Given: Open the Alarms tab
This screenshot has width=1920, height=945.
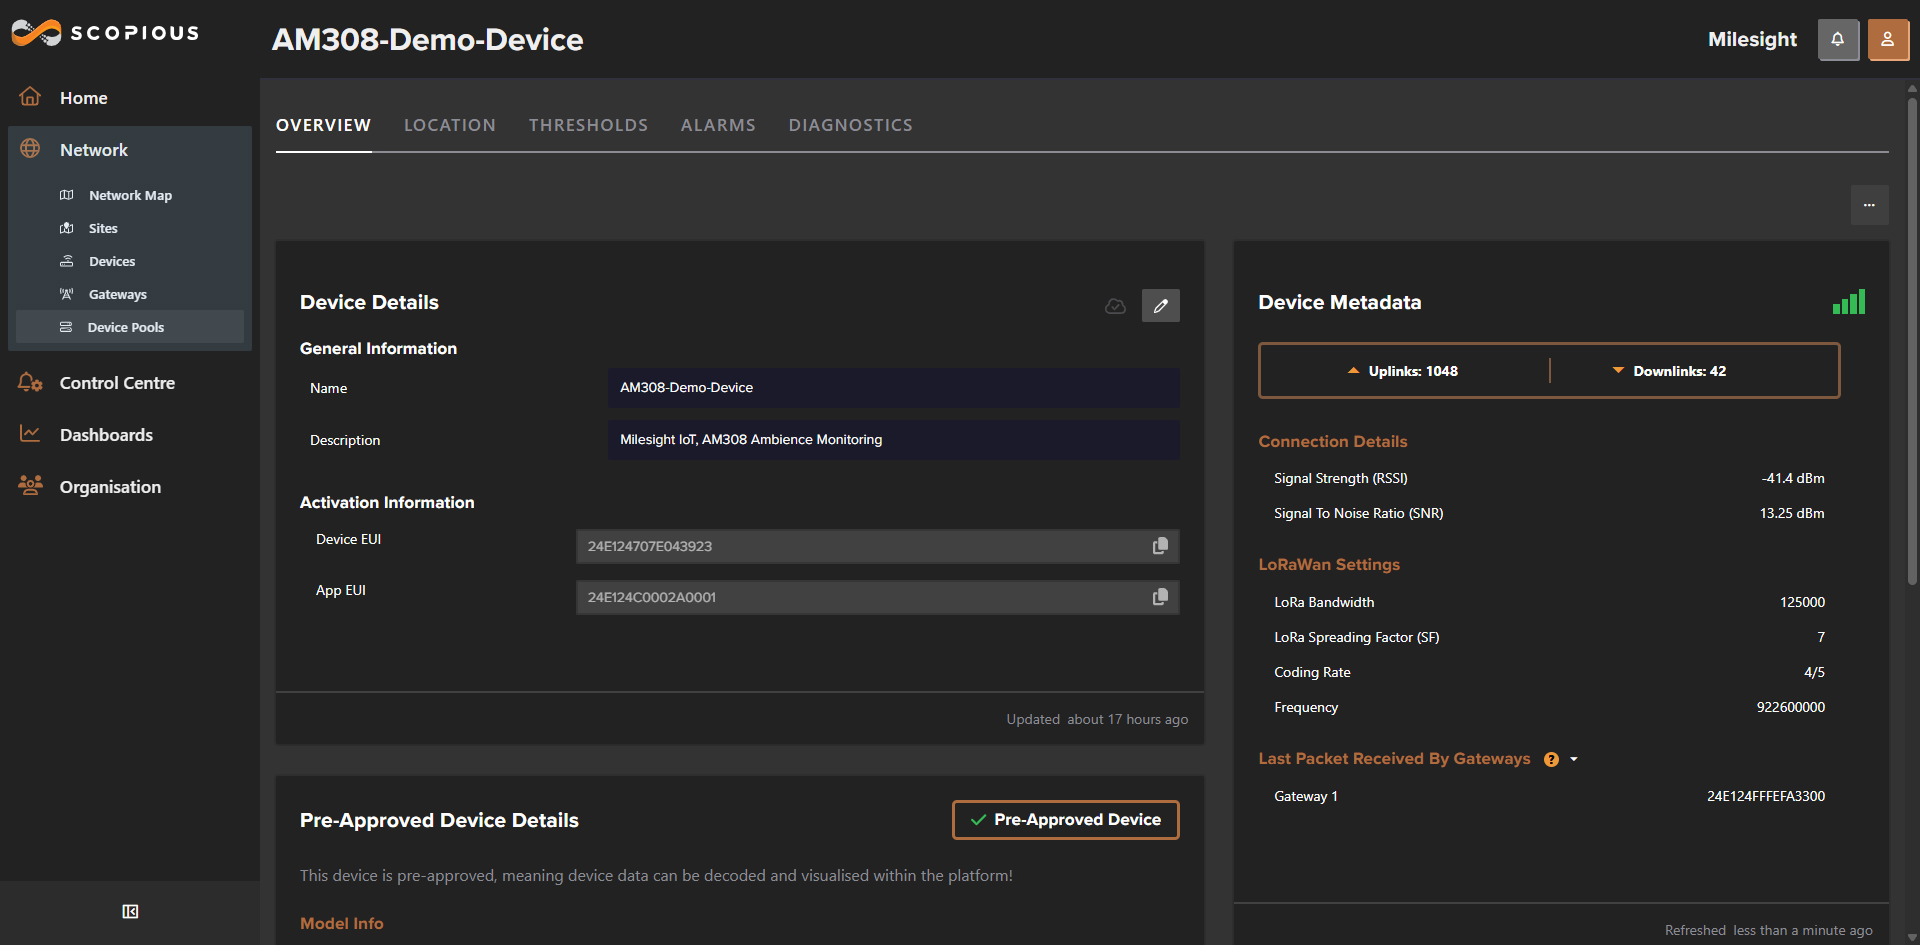Looking at the screenshot, I should [718, 125].
